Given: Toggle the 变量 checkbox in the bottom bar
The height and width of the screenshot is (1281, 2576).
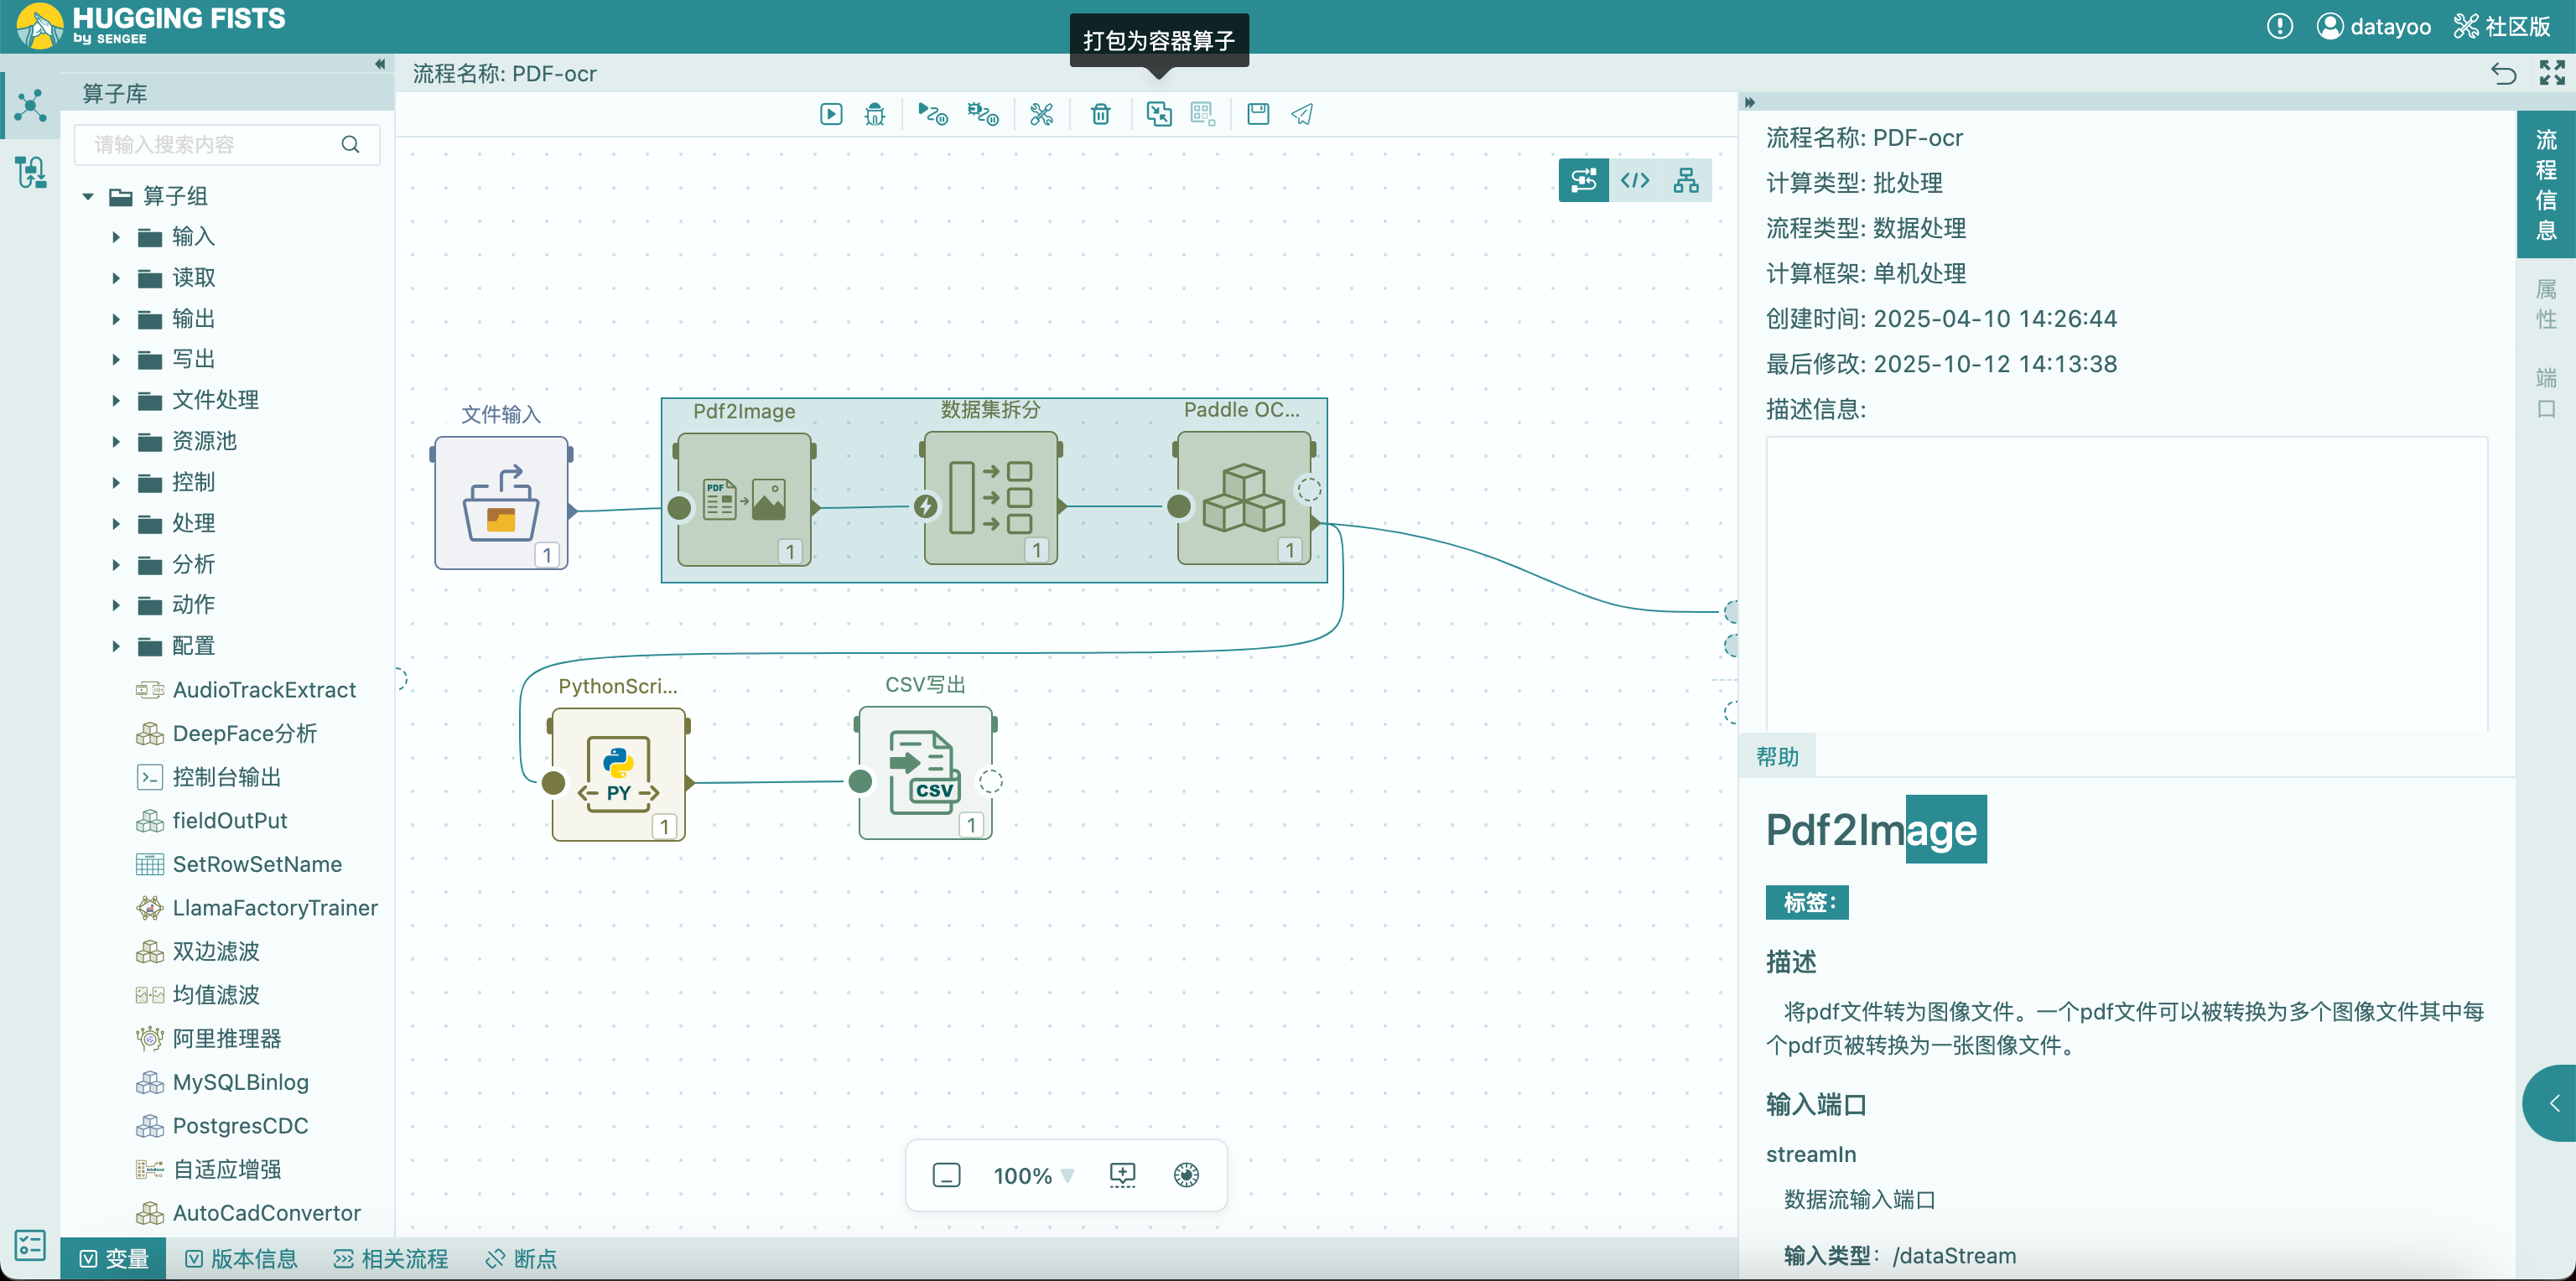Looking at the screenshot, I should coord(89,1258).
